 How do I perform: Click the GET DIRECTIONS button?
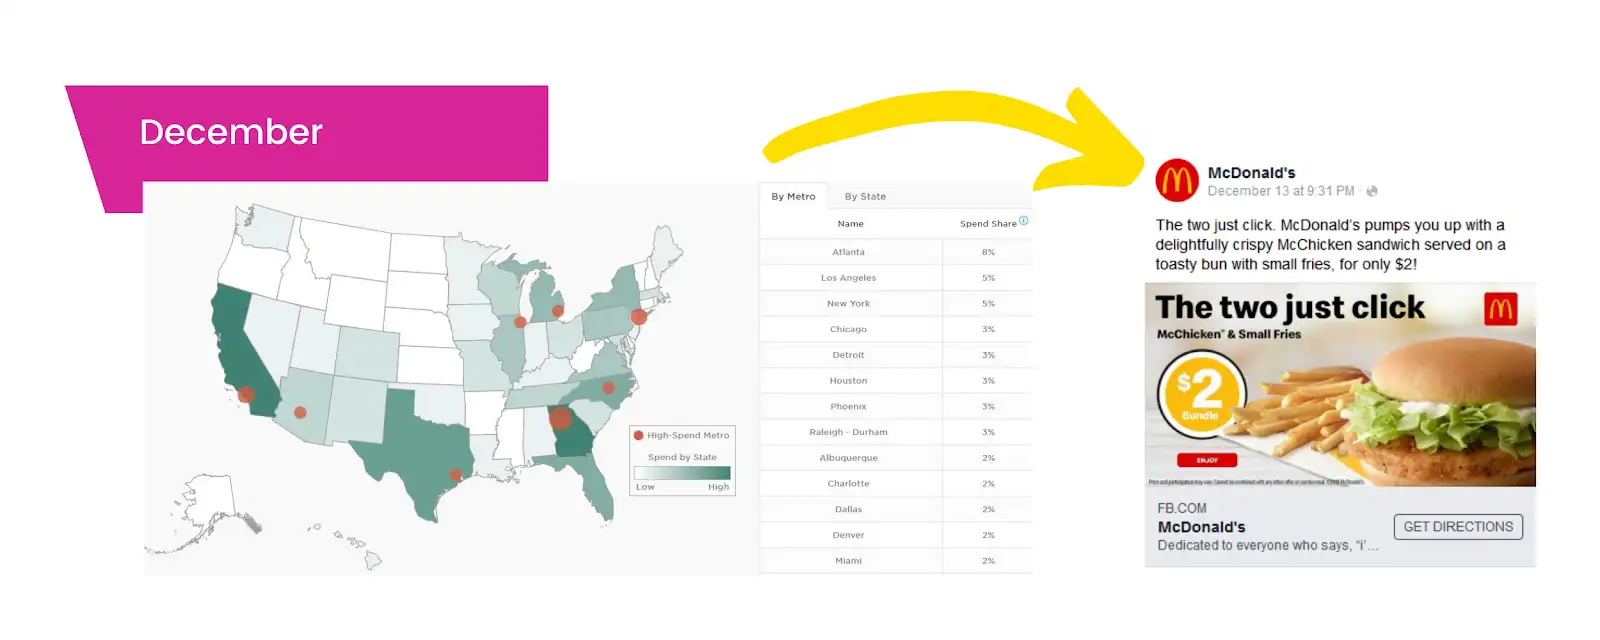click(x=1458, y=527)
